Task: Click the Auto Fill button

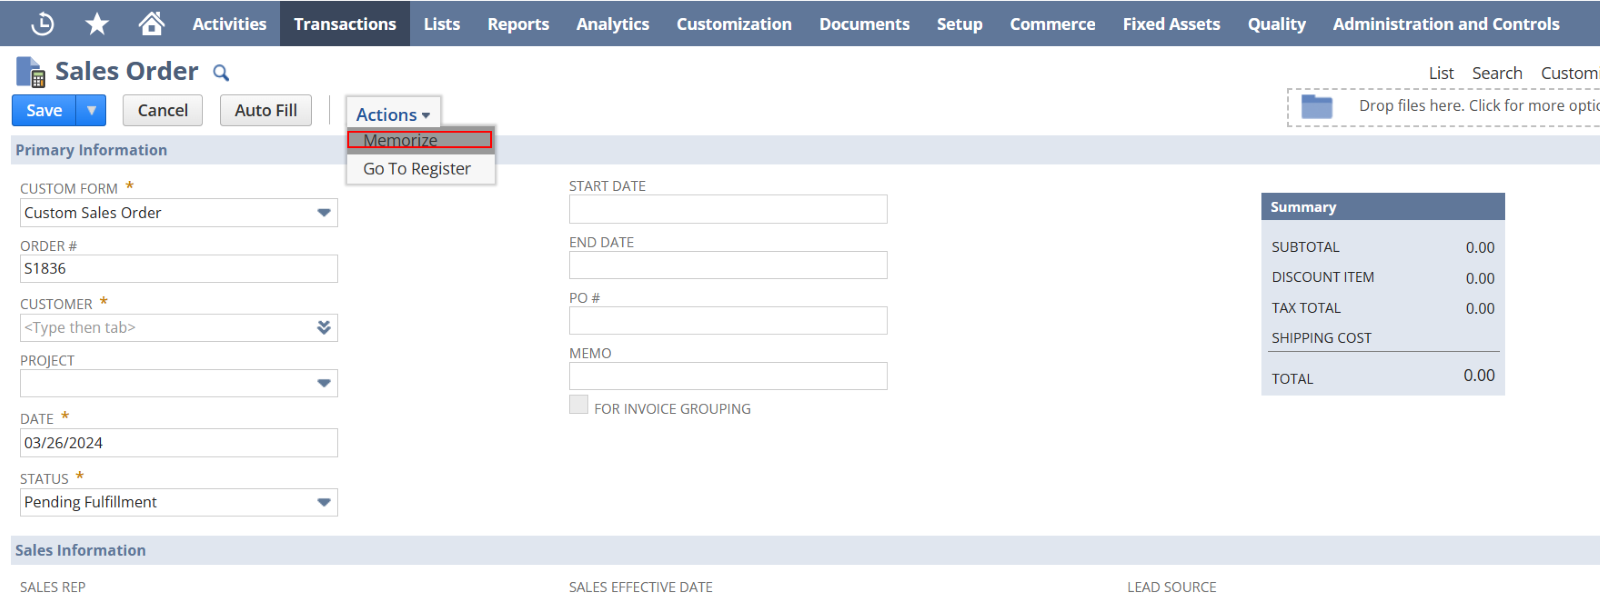Action: pos(266,110)
